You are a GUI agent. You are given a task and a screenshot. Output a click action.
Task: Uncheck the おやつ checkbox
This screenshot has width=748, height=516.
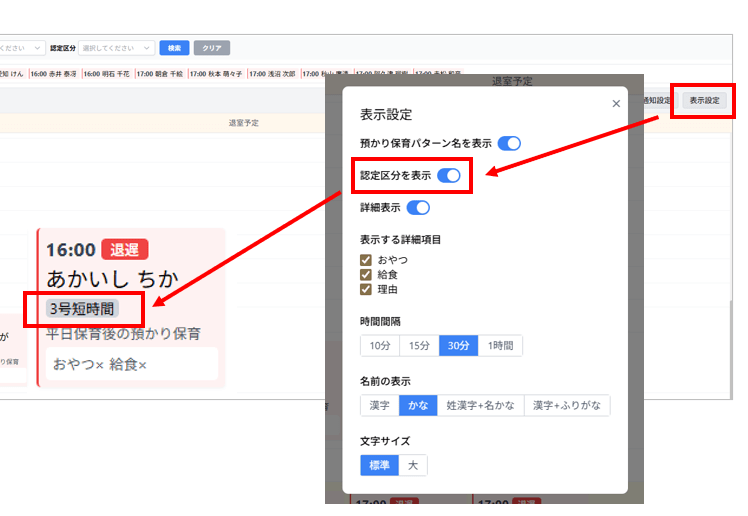pyautogui.click(x=366, y=260)
